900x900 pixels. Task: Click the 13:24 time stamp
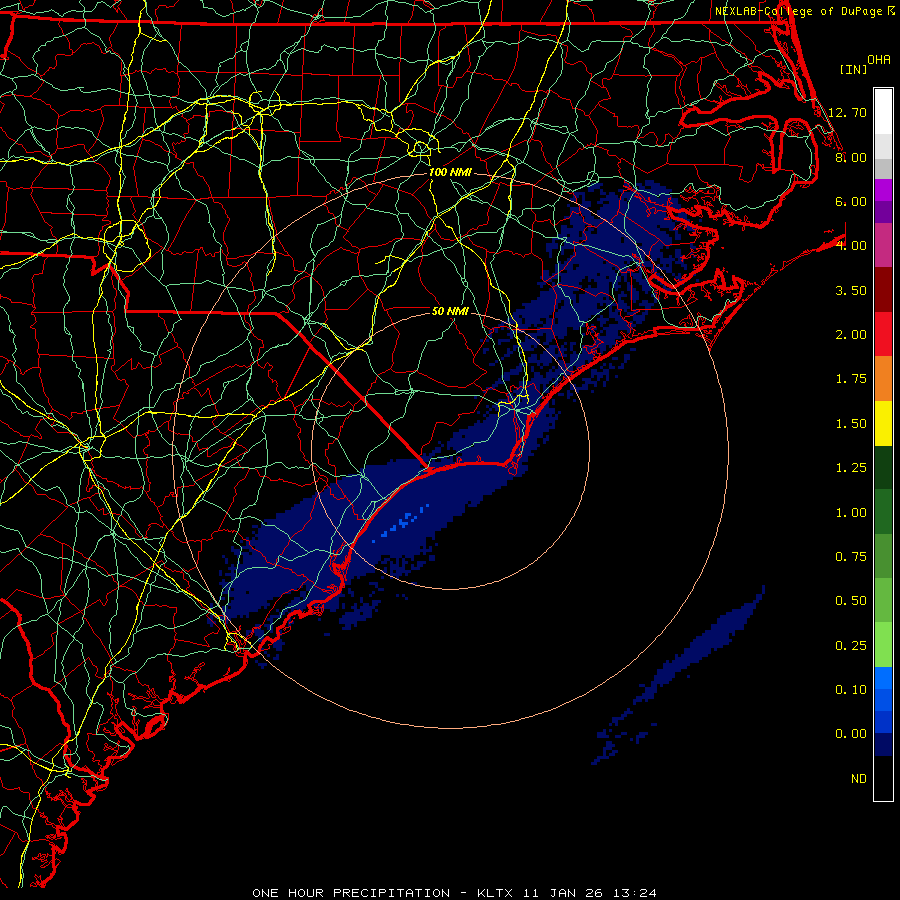click(634, 893)
